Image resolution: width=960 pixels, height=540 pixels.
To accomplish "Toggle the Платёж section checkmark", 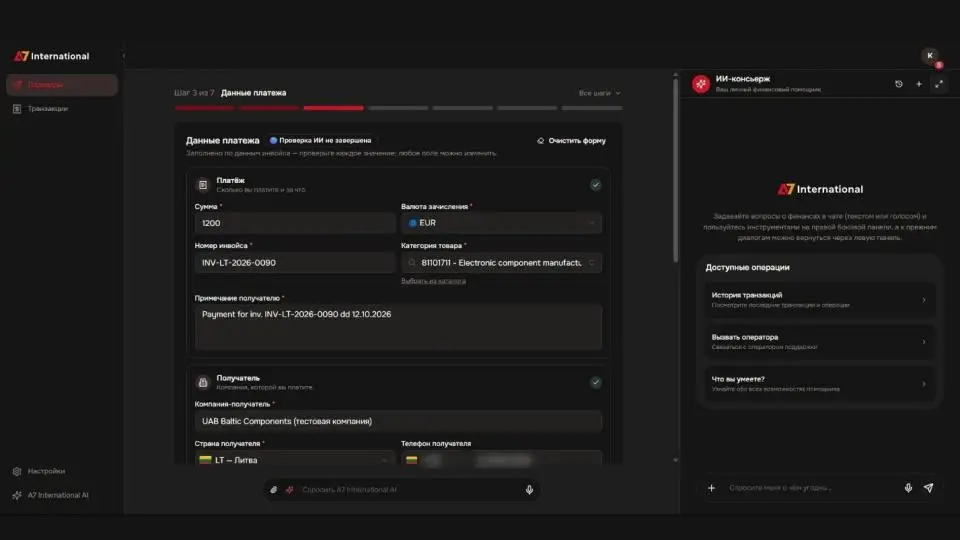I will (x=595, y=185).
